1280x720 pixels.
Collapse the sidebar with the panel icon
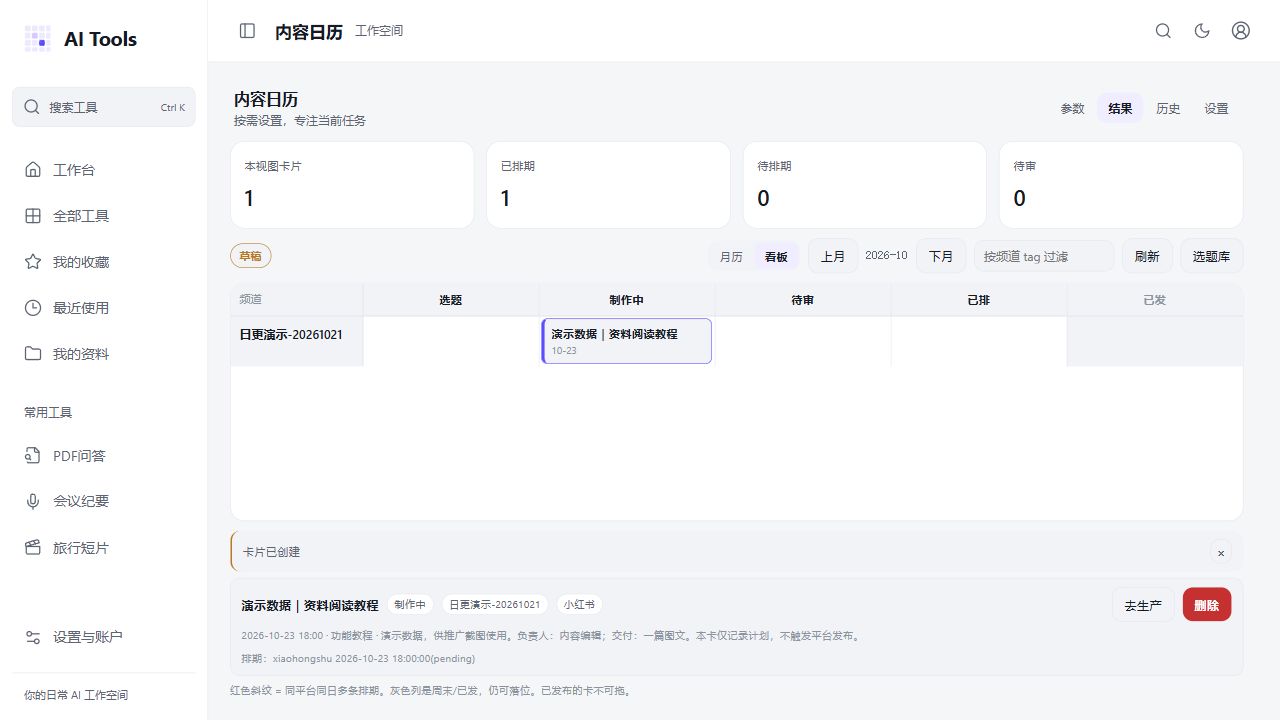click(247, 31)
